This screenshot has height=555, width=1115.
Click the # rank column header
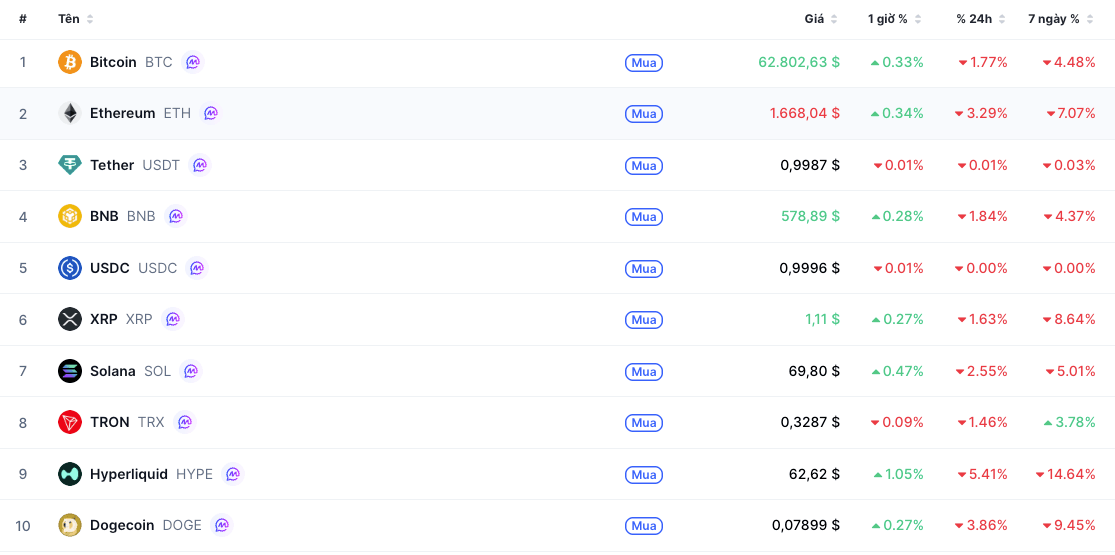(23, 19)
